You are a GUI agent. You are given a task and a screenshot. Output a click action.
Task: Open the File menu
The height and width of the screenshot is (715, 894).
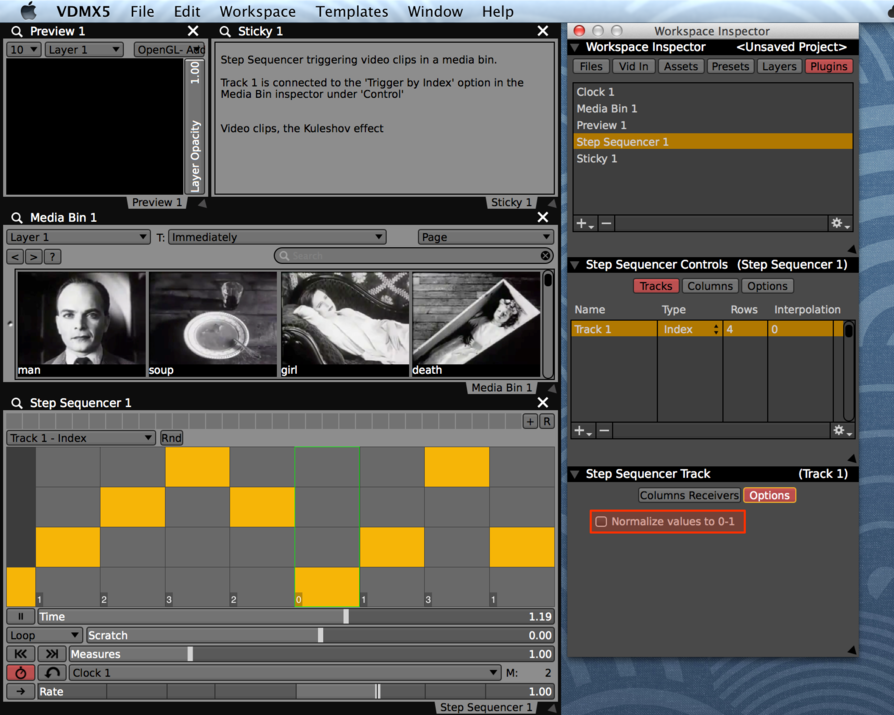click(142, 11)
